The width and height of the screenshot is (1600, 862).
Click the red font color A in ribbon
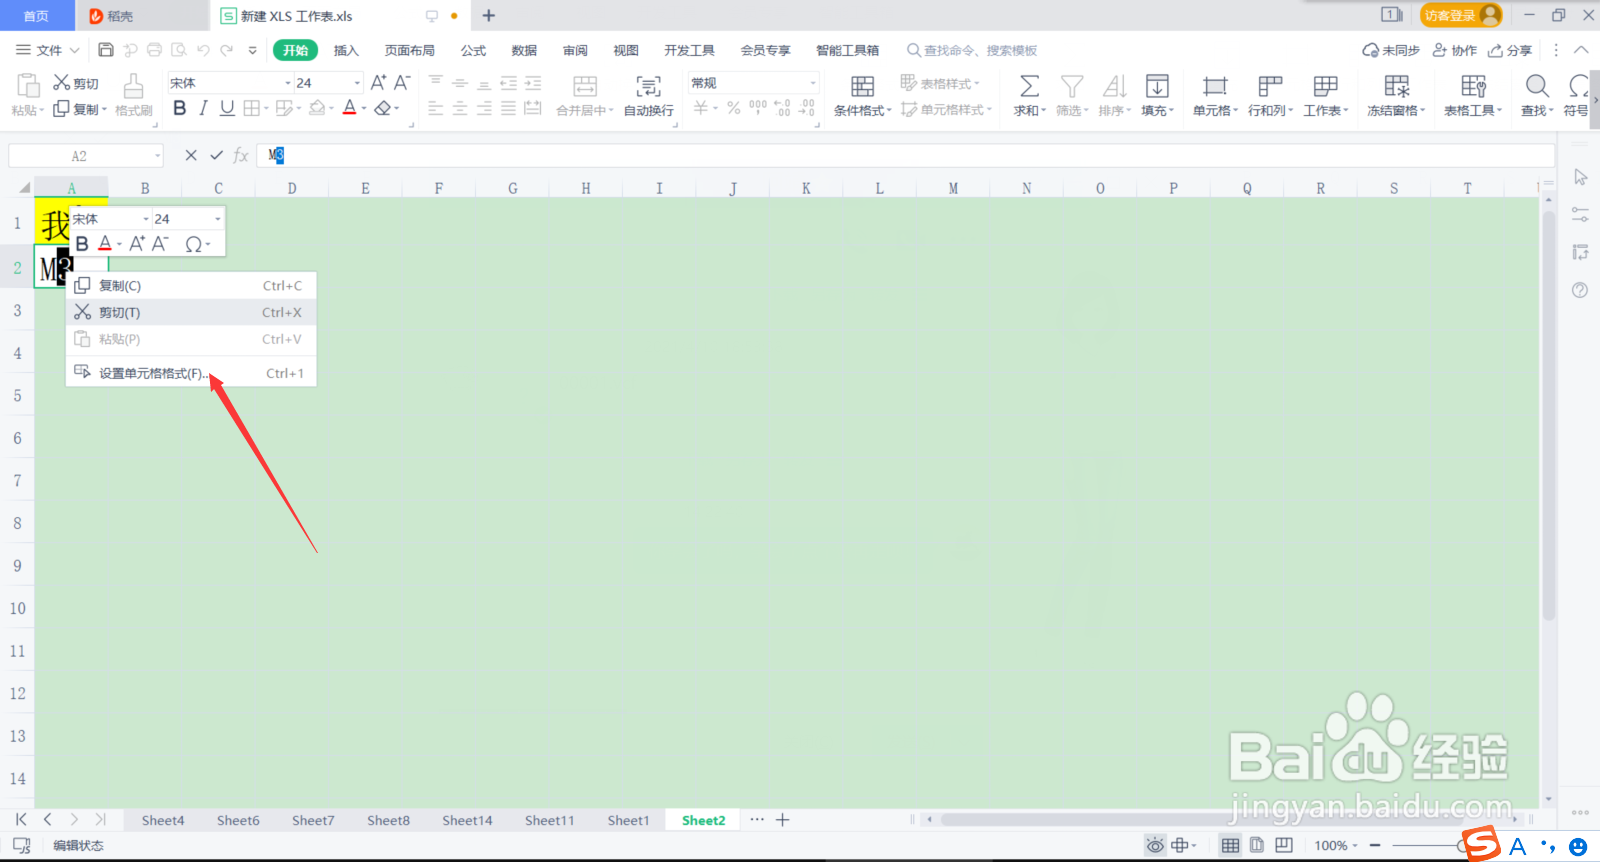tap(349, 108)
